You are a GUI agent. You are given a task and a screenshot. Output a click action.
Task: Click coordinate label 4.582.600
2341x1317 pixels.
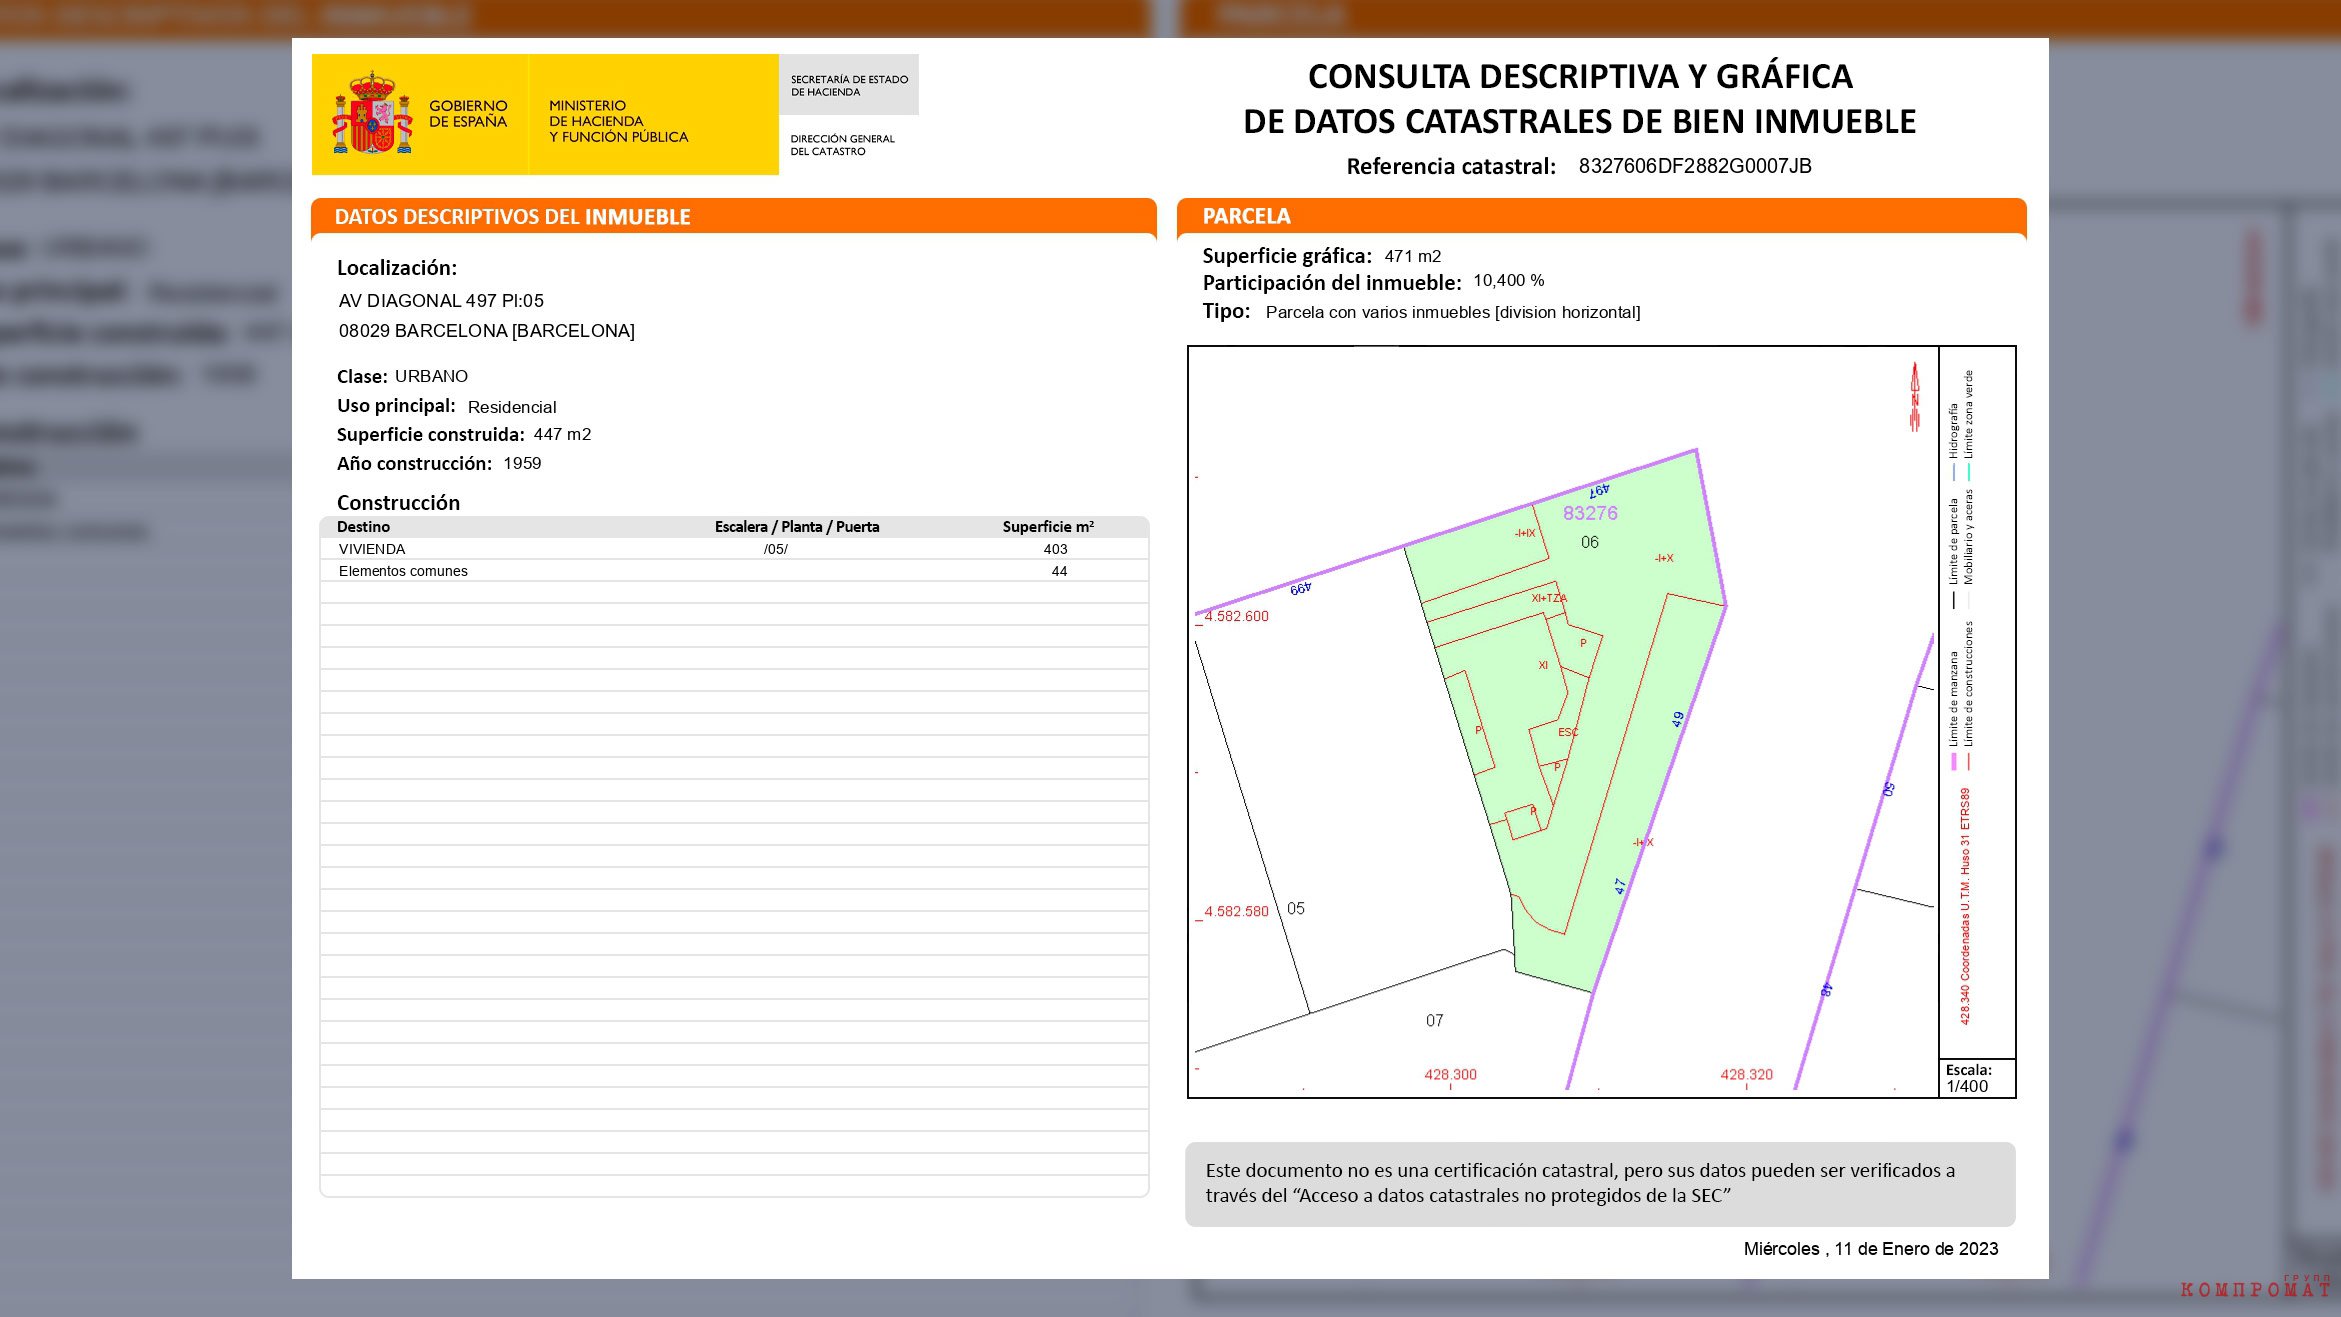[x=1236, y=616]
